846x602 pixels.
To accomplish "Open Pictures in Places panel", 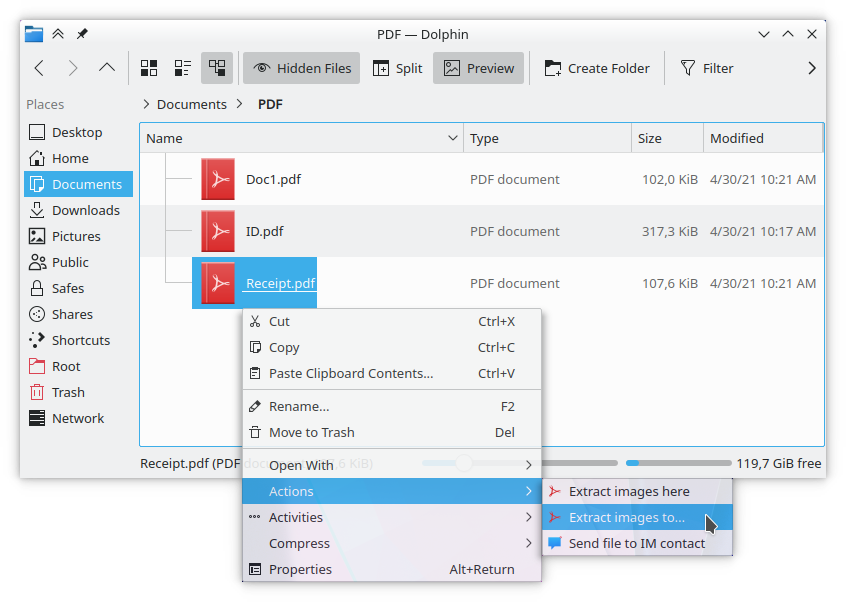I will 78,236.
